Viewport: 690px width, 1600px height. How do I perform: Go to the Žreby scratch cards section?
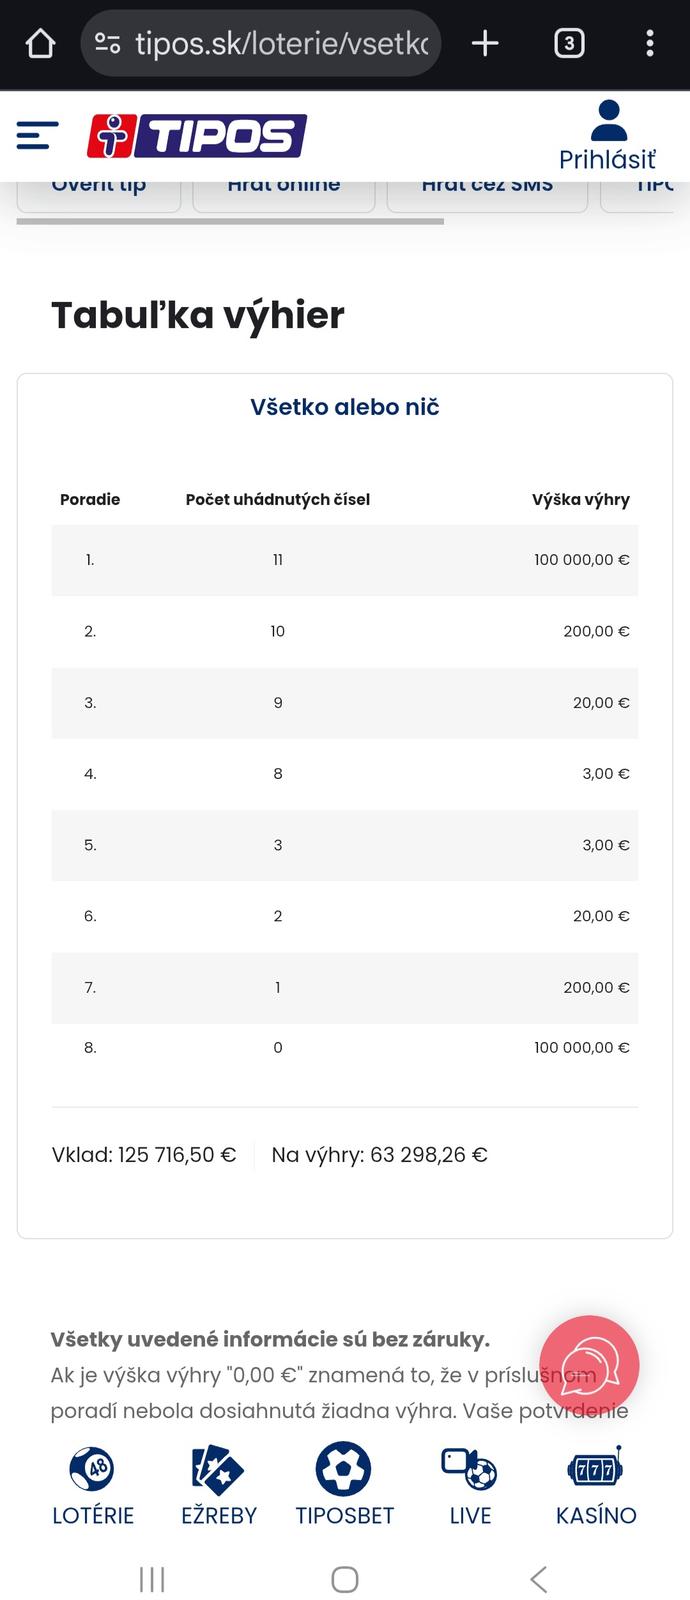[219, 1486]
